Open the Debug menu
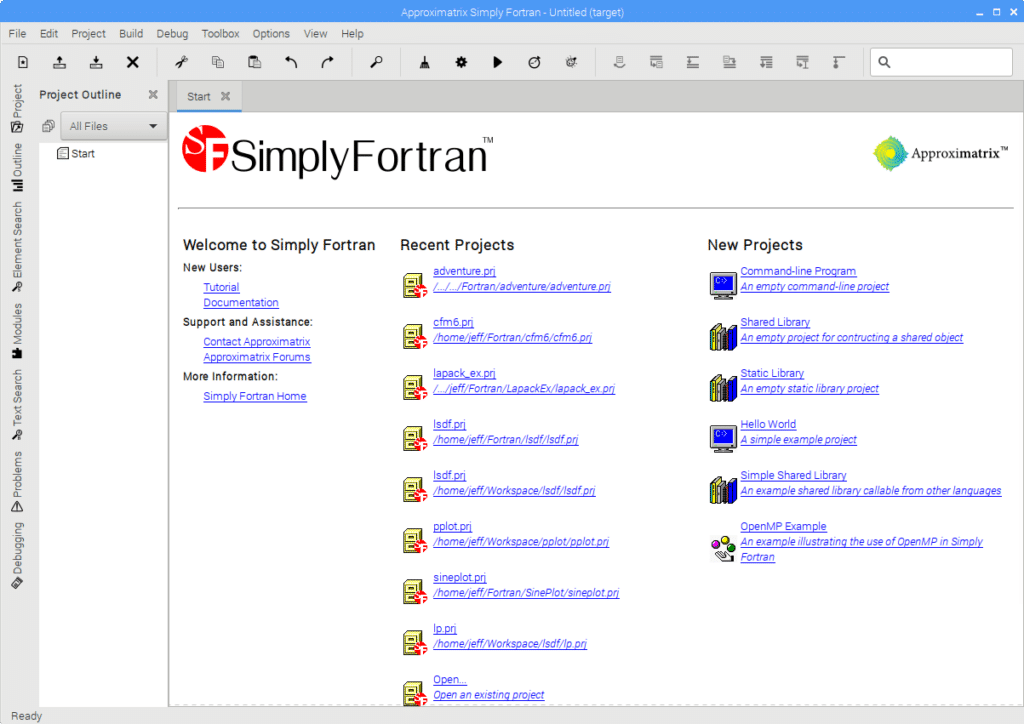Screen dimensions: 1024x724 (x=172, y=33)
